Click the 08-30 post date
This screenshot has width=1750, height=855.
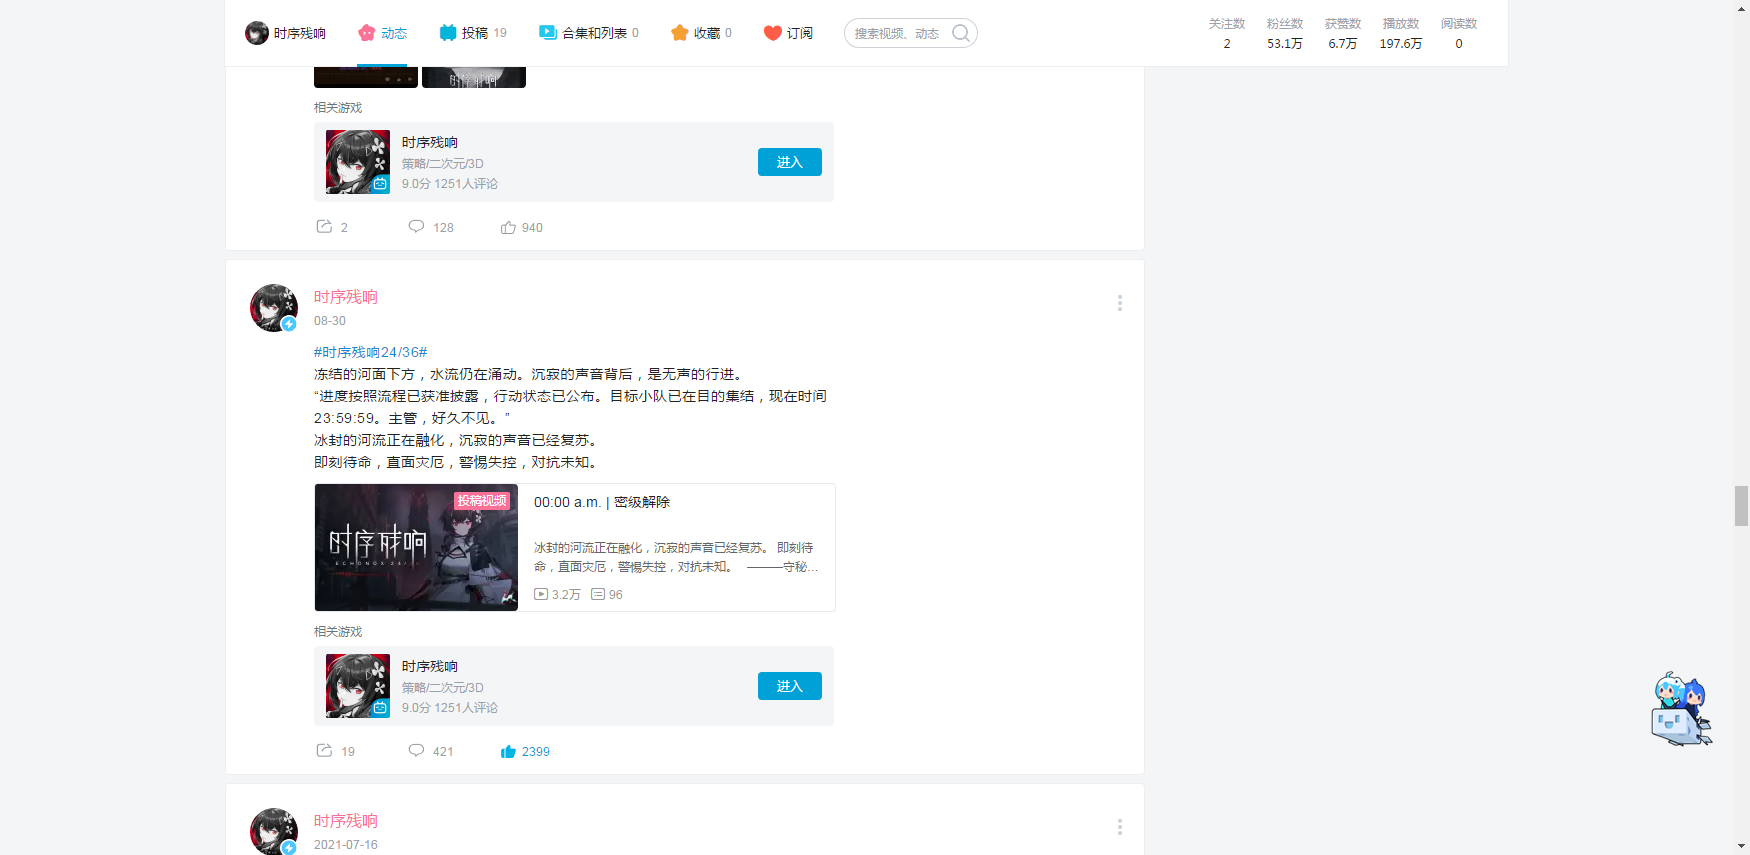330,321
